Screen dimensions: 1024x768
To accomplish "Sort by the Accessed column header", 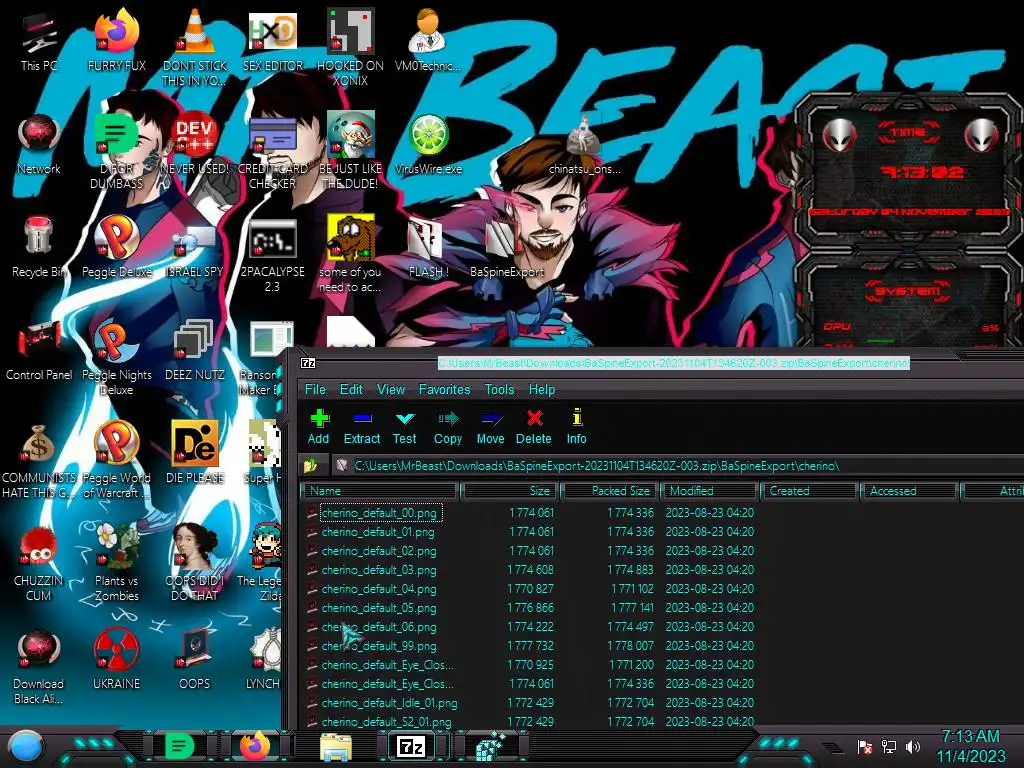I will click(x=910, y=491).
